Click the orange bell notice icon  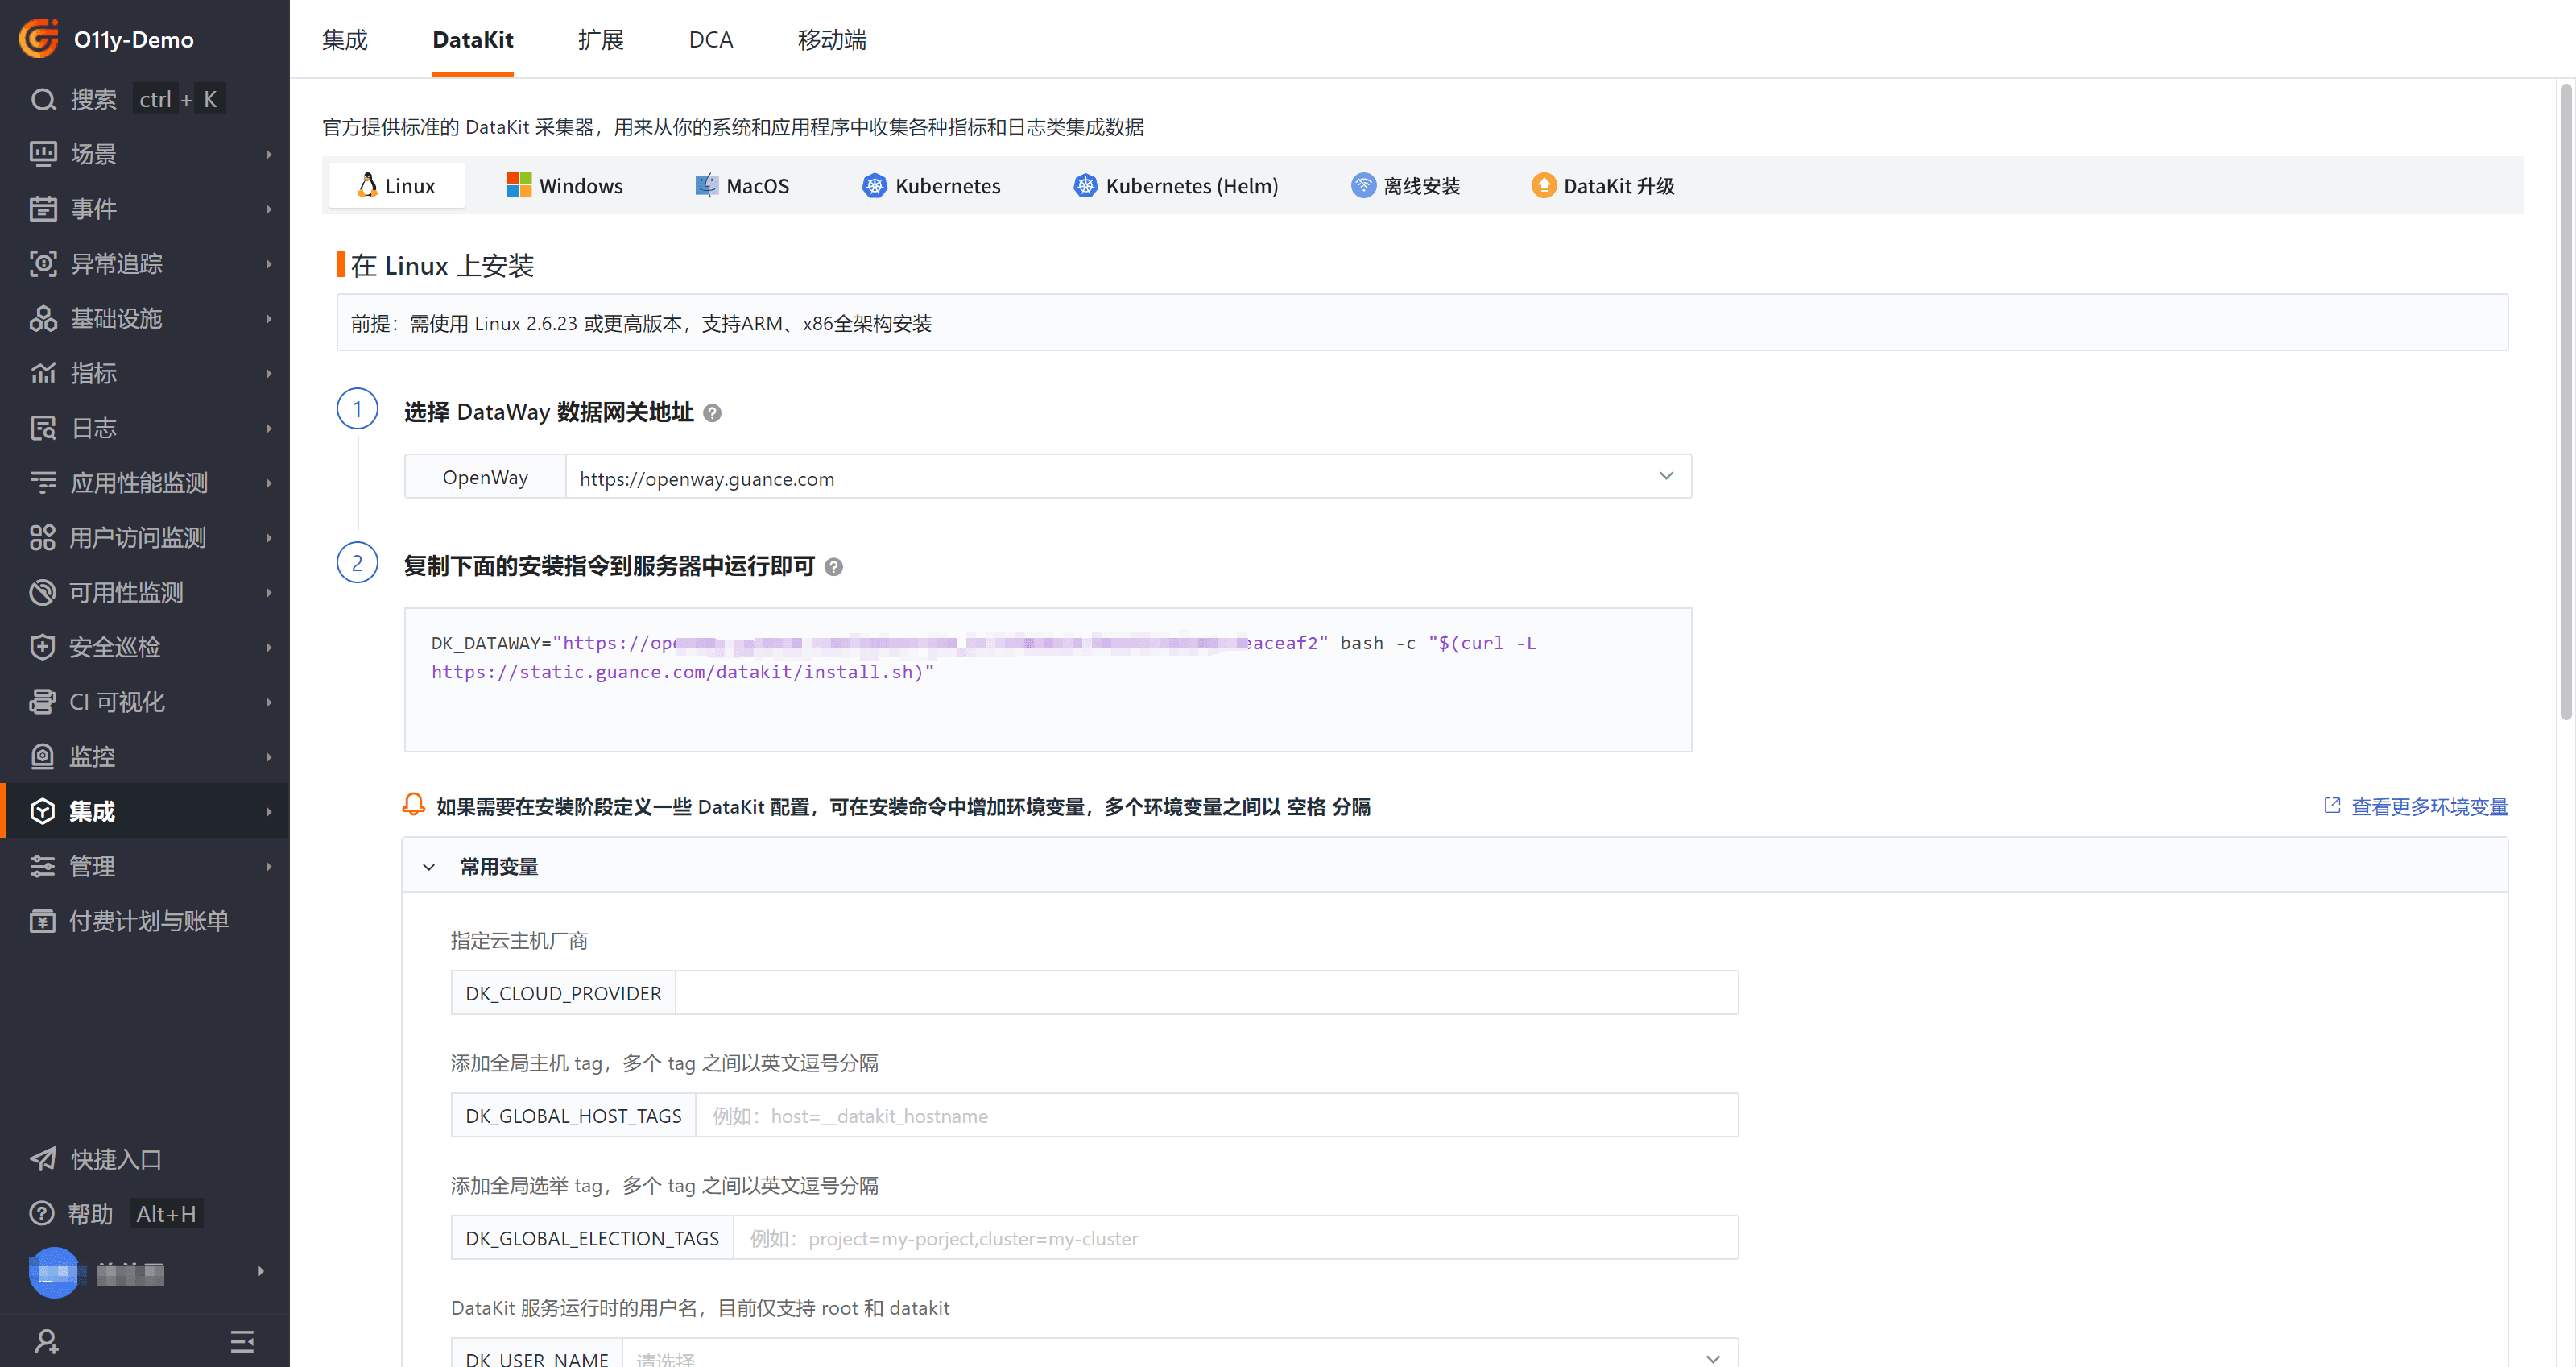(x=413, y=805)
